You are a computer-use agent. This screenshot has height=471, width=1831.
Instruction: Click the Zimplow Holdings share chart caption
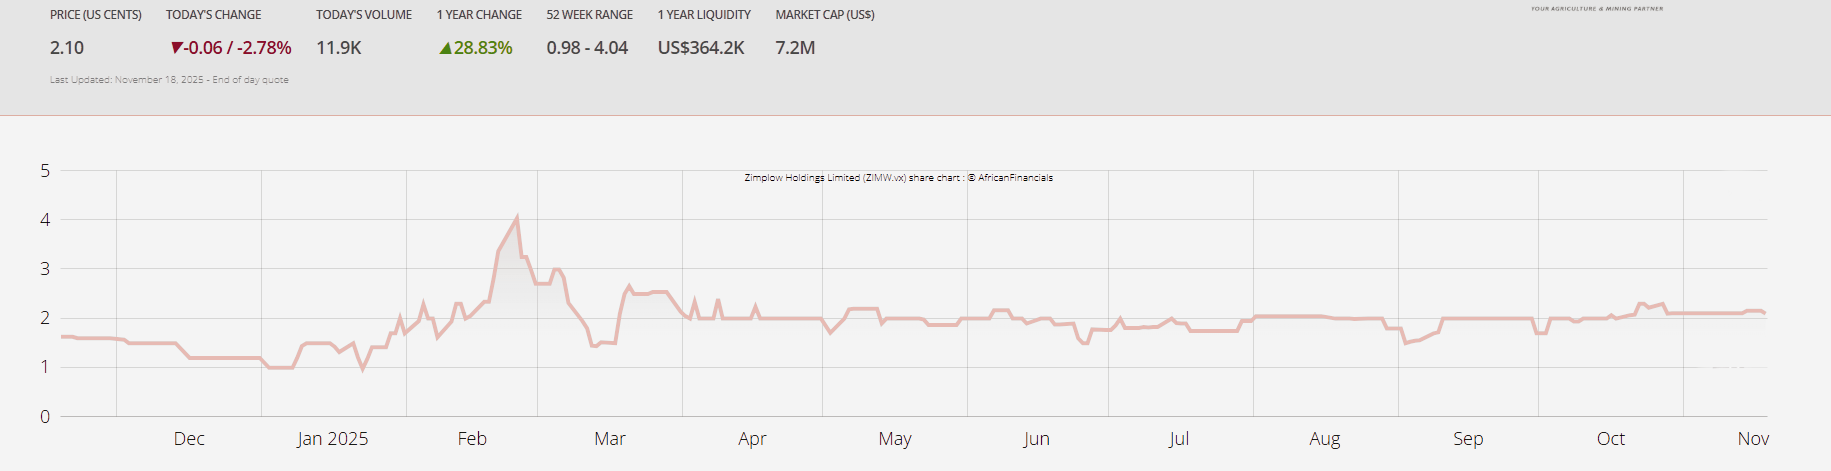[898, 178]
